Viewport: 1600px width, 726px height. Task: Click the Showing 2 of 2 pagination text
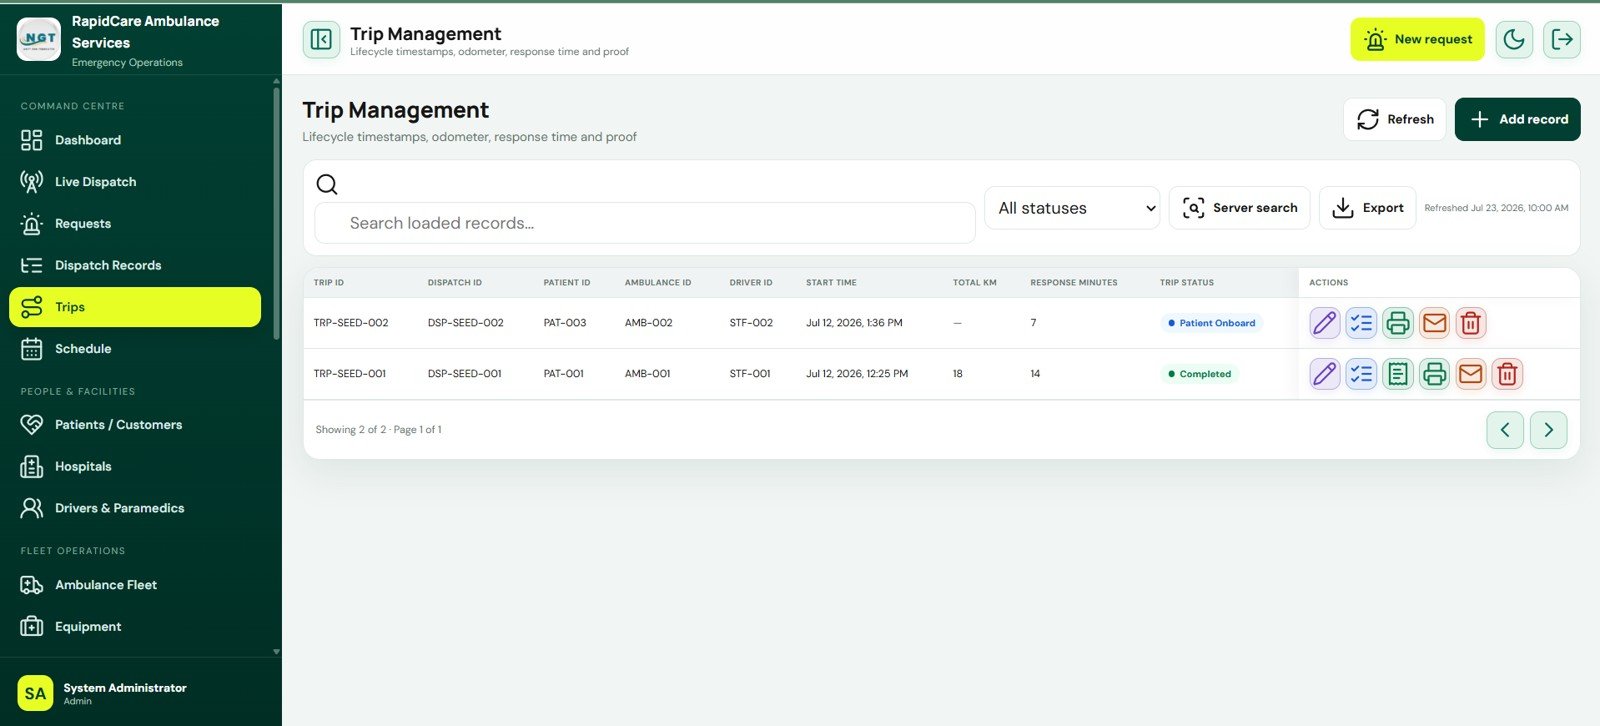378,430
